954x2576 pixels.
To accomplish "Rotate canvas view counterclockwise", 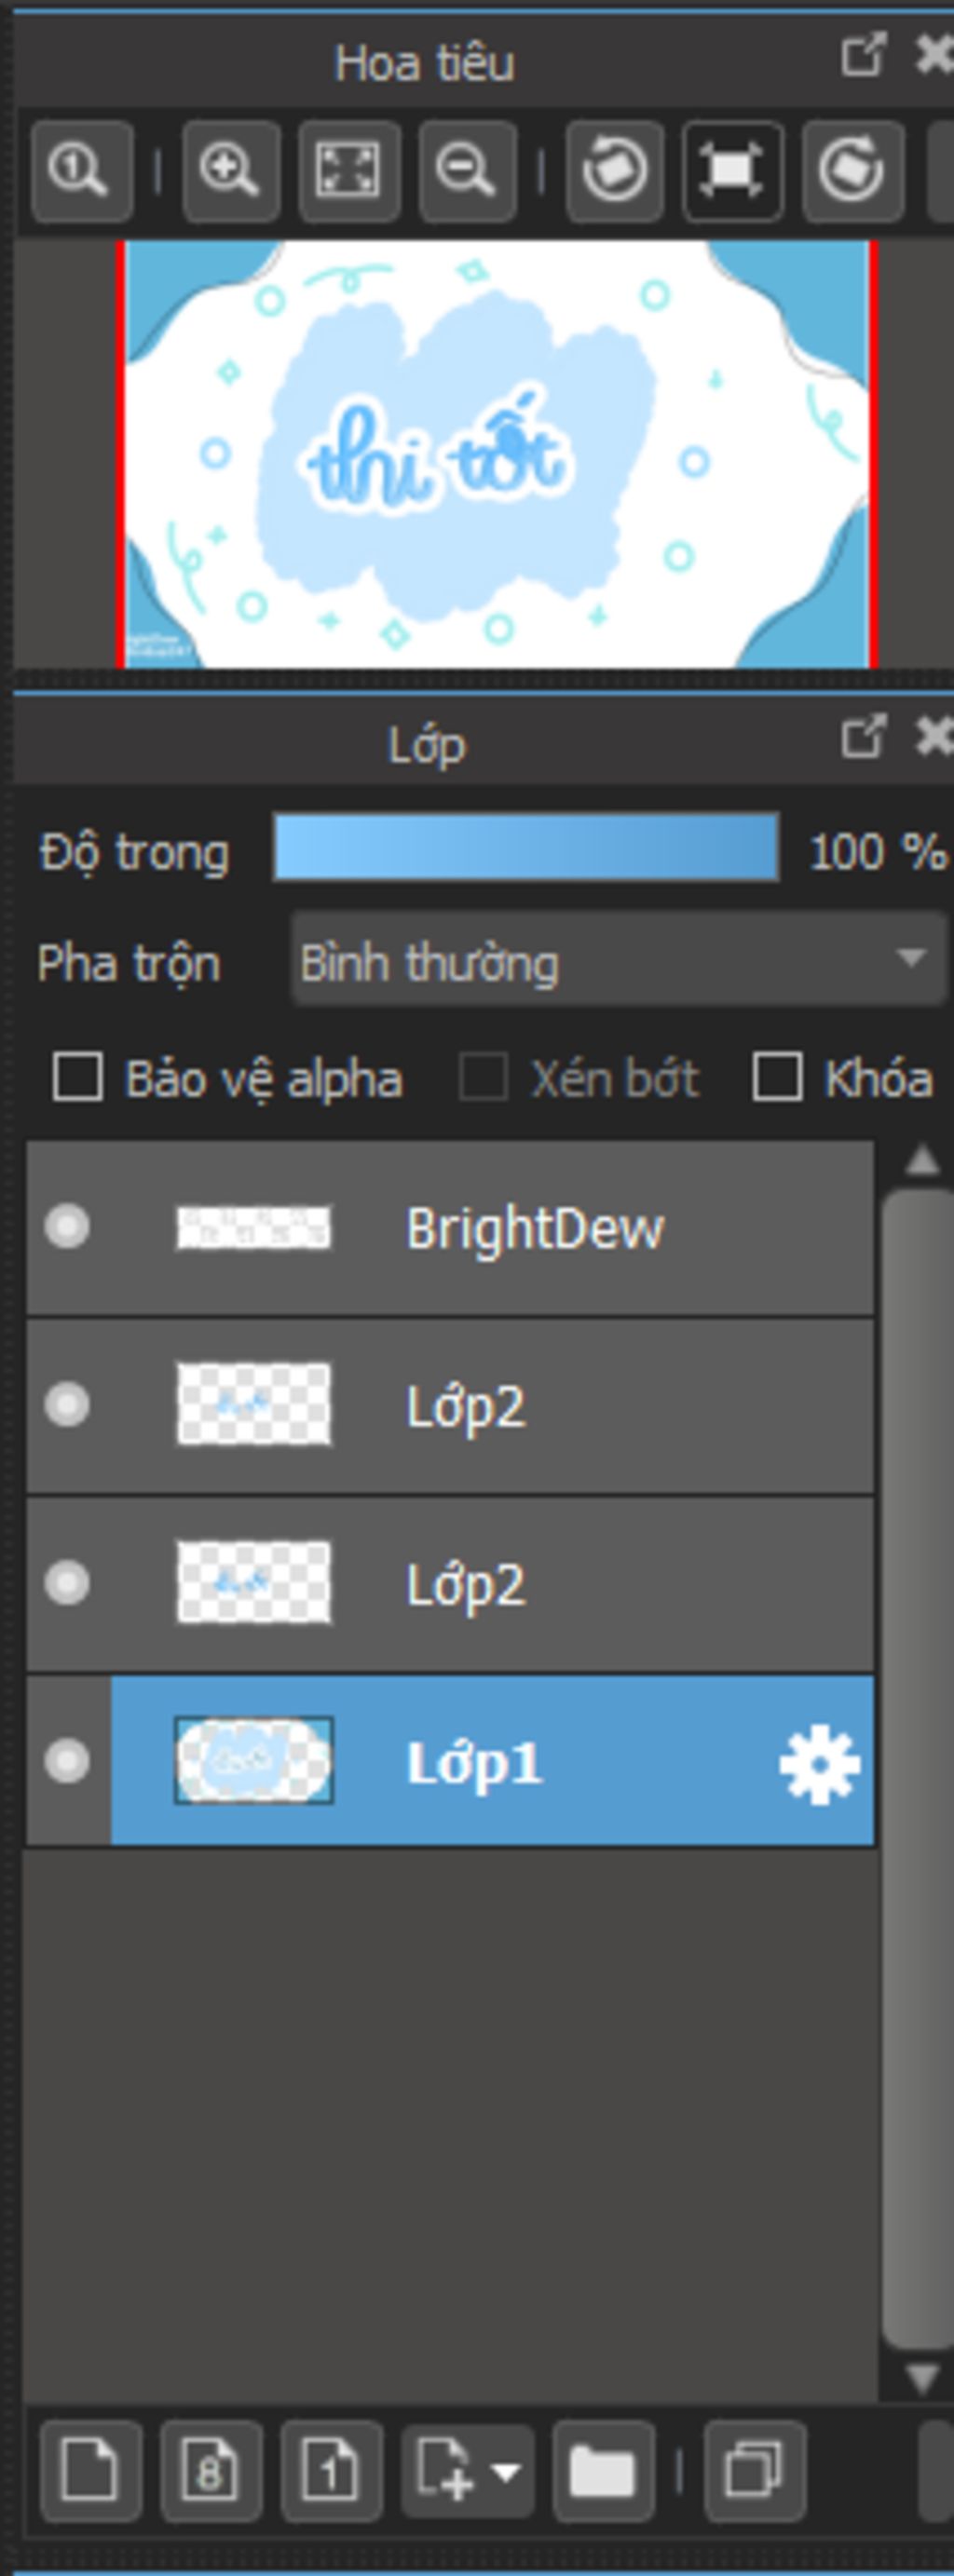I will (614, 171).
